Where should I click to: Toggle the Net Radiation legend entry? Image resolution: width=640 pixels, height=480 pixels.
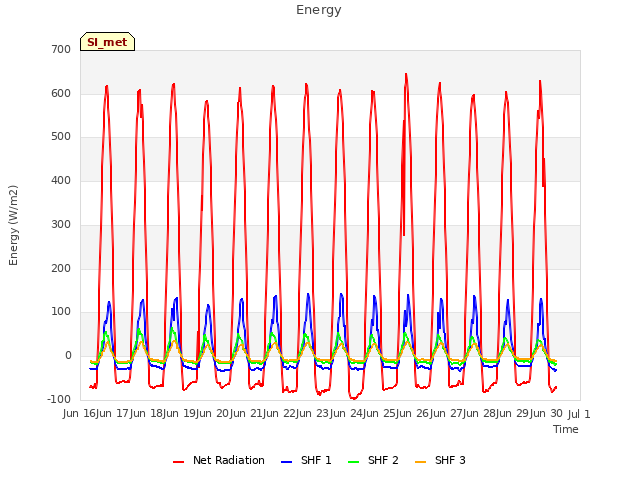[x=219, y=460]
